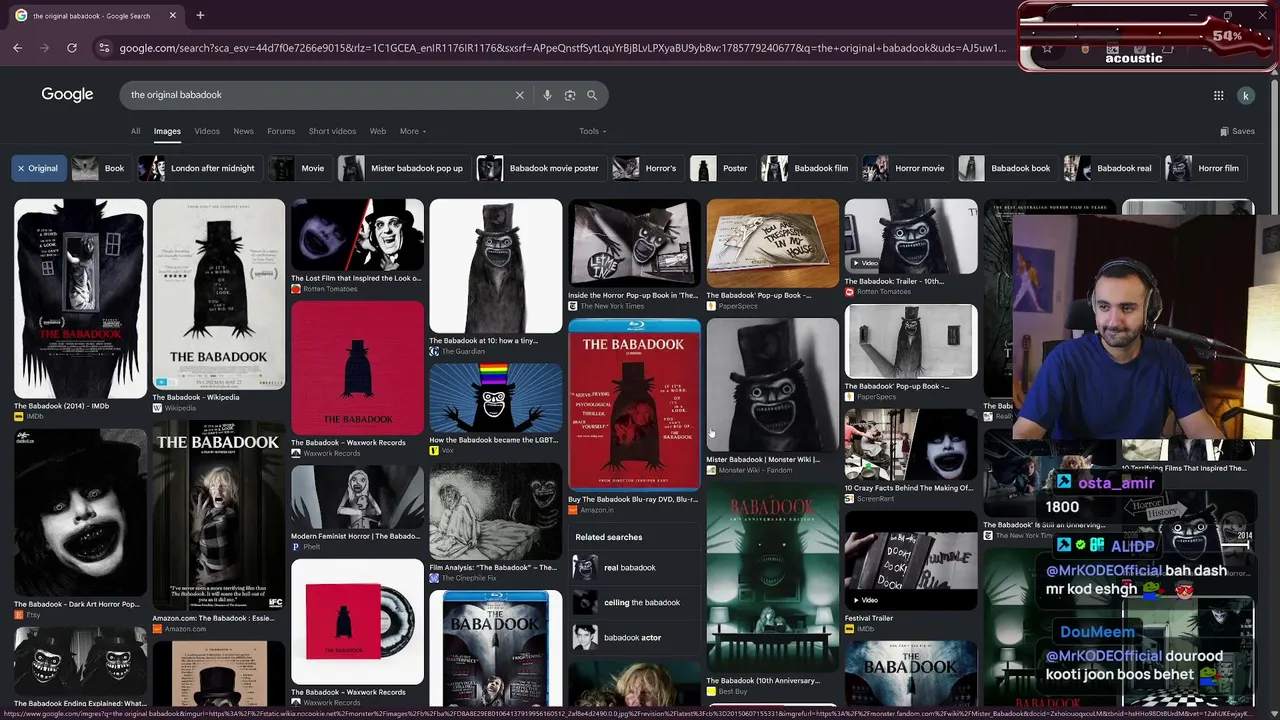Reload the Google search page
1280x720 pixels.
(72, 48)
